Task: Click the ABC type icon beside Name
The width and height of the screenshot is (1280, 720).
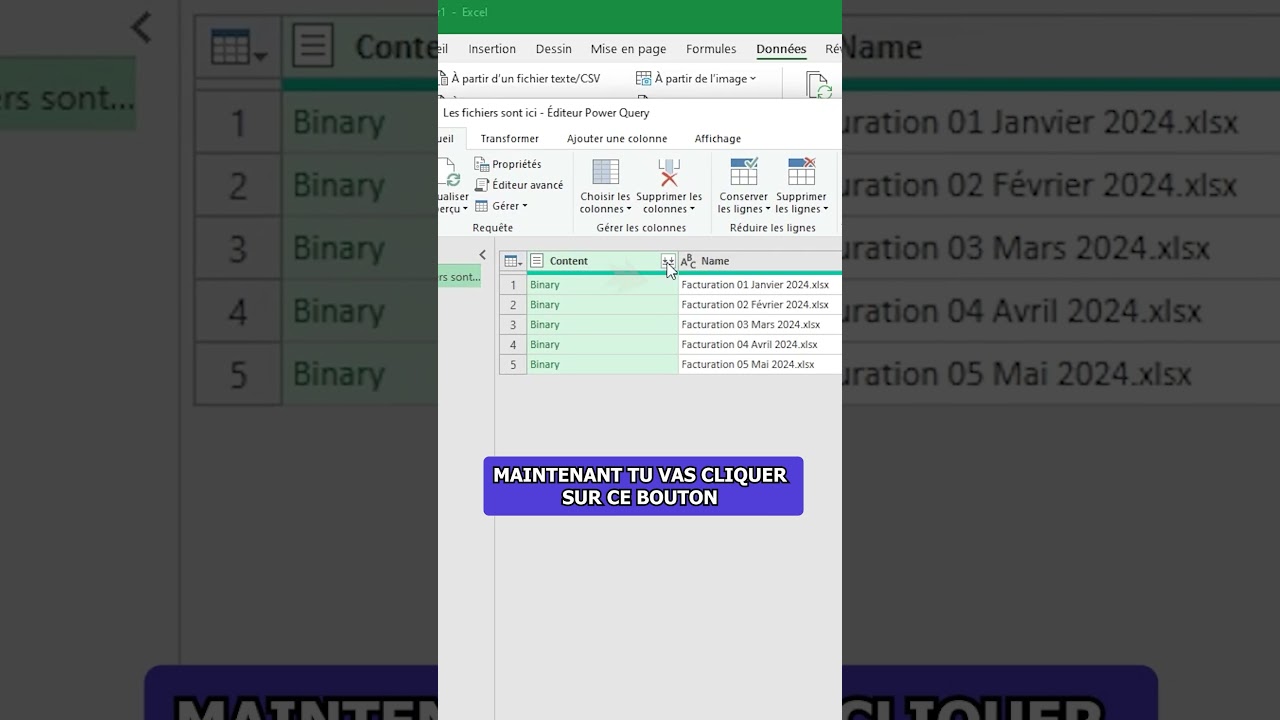Action: coord(688,261)
